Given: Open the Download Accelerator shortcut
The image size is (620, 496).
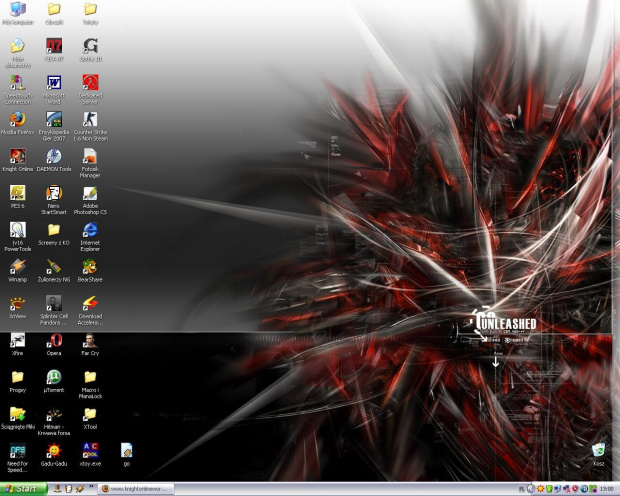Looking at the screenshot, I should point(91,311).
